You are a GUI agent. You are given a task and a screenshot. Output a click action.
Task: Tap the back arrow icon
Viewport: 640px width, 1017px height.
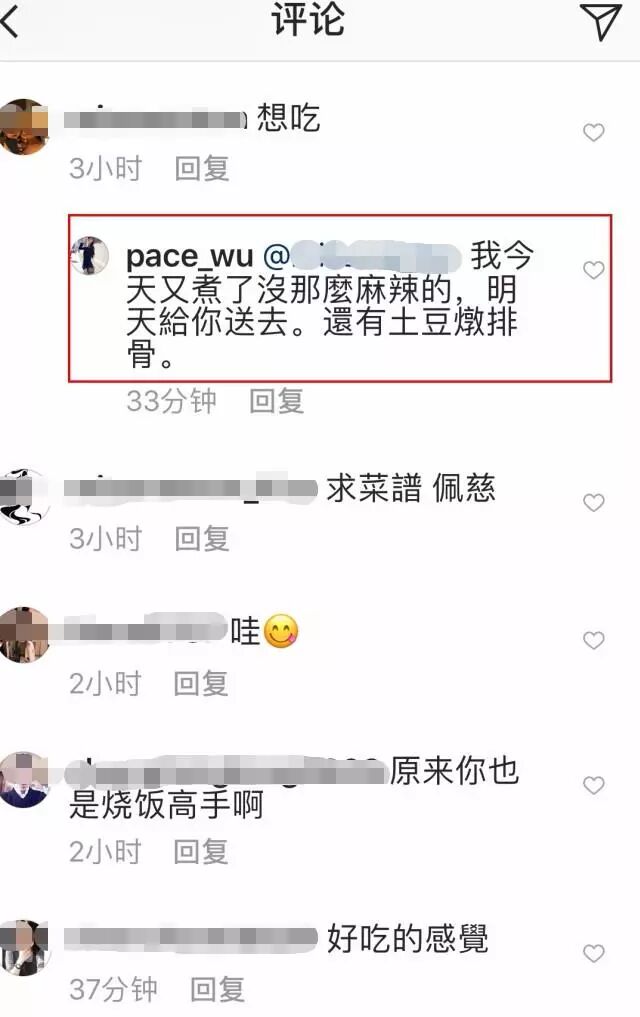coord(9,22)
